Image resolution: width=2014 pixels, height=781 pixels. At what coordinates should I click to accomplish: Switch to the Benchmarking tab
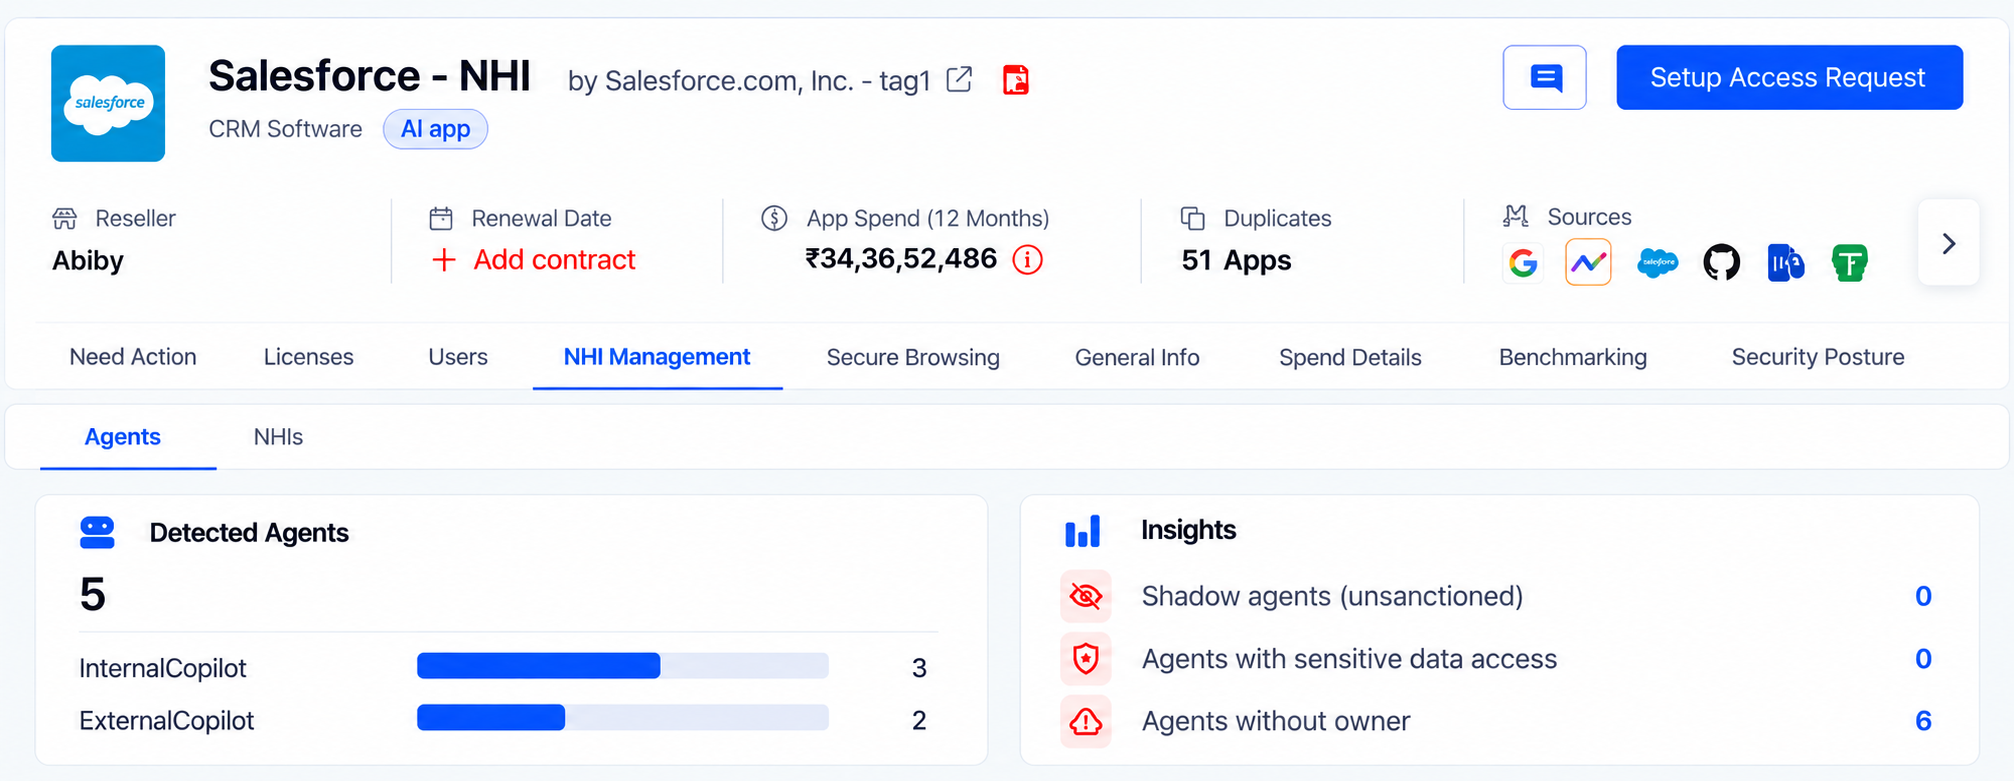1573,357
